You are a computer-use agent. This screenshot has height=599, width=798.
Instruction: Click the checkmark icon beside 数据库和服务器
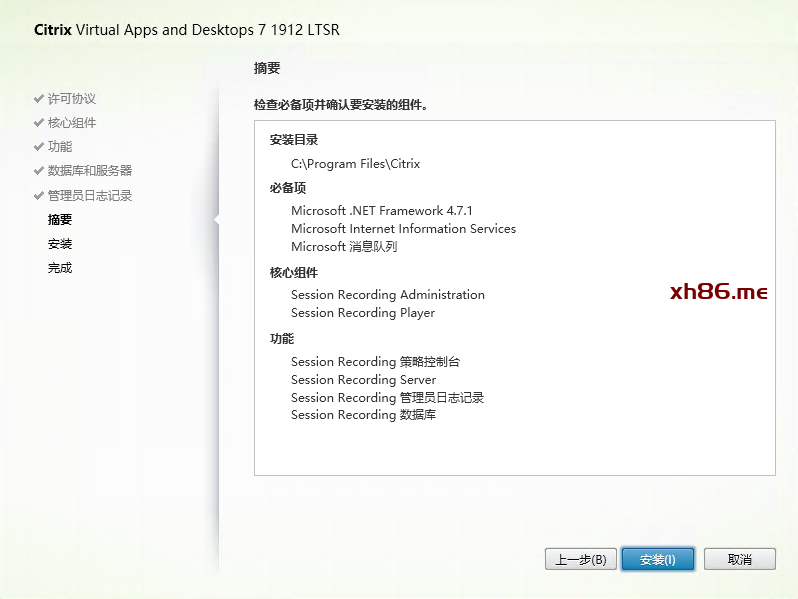pyautogui.click(x=39, y=171)
